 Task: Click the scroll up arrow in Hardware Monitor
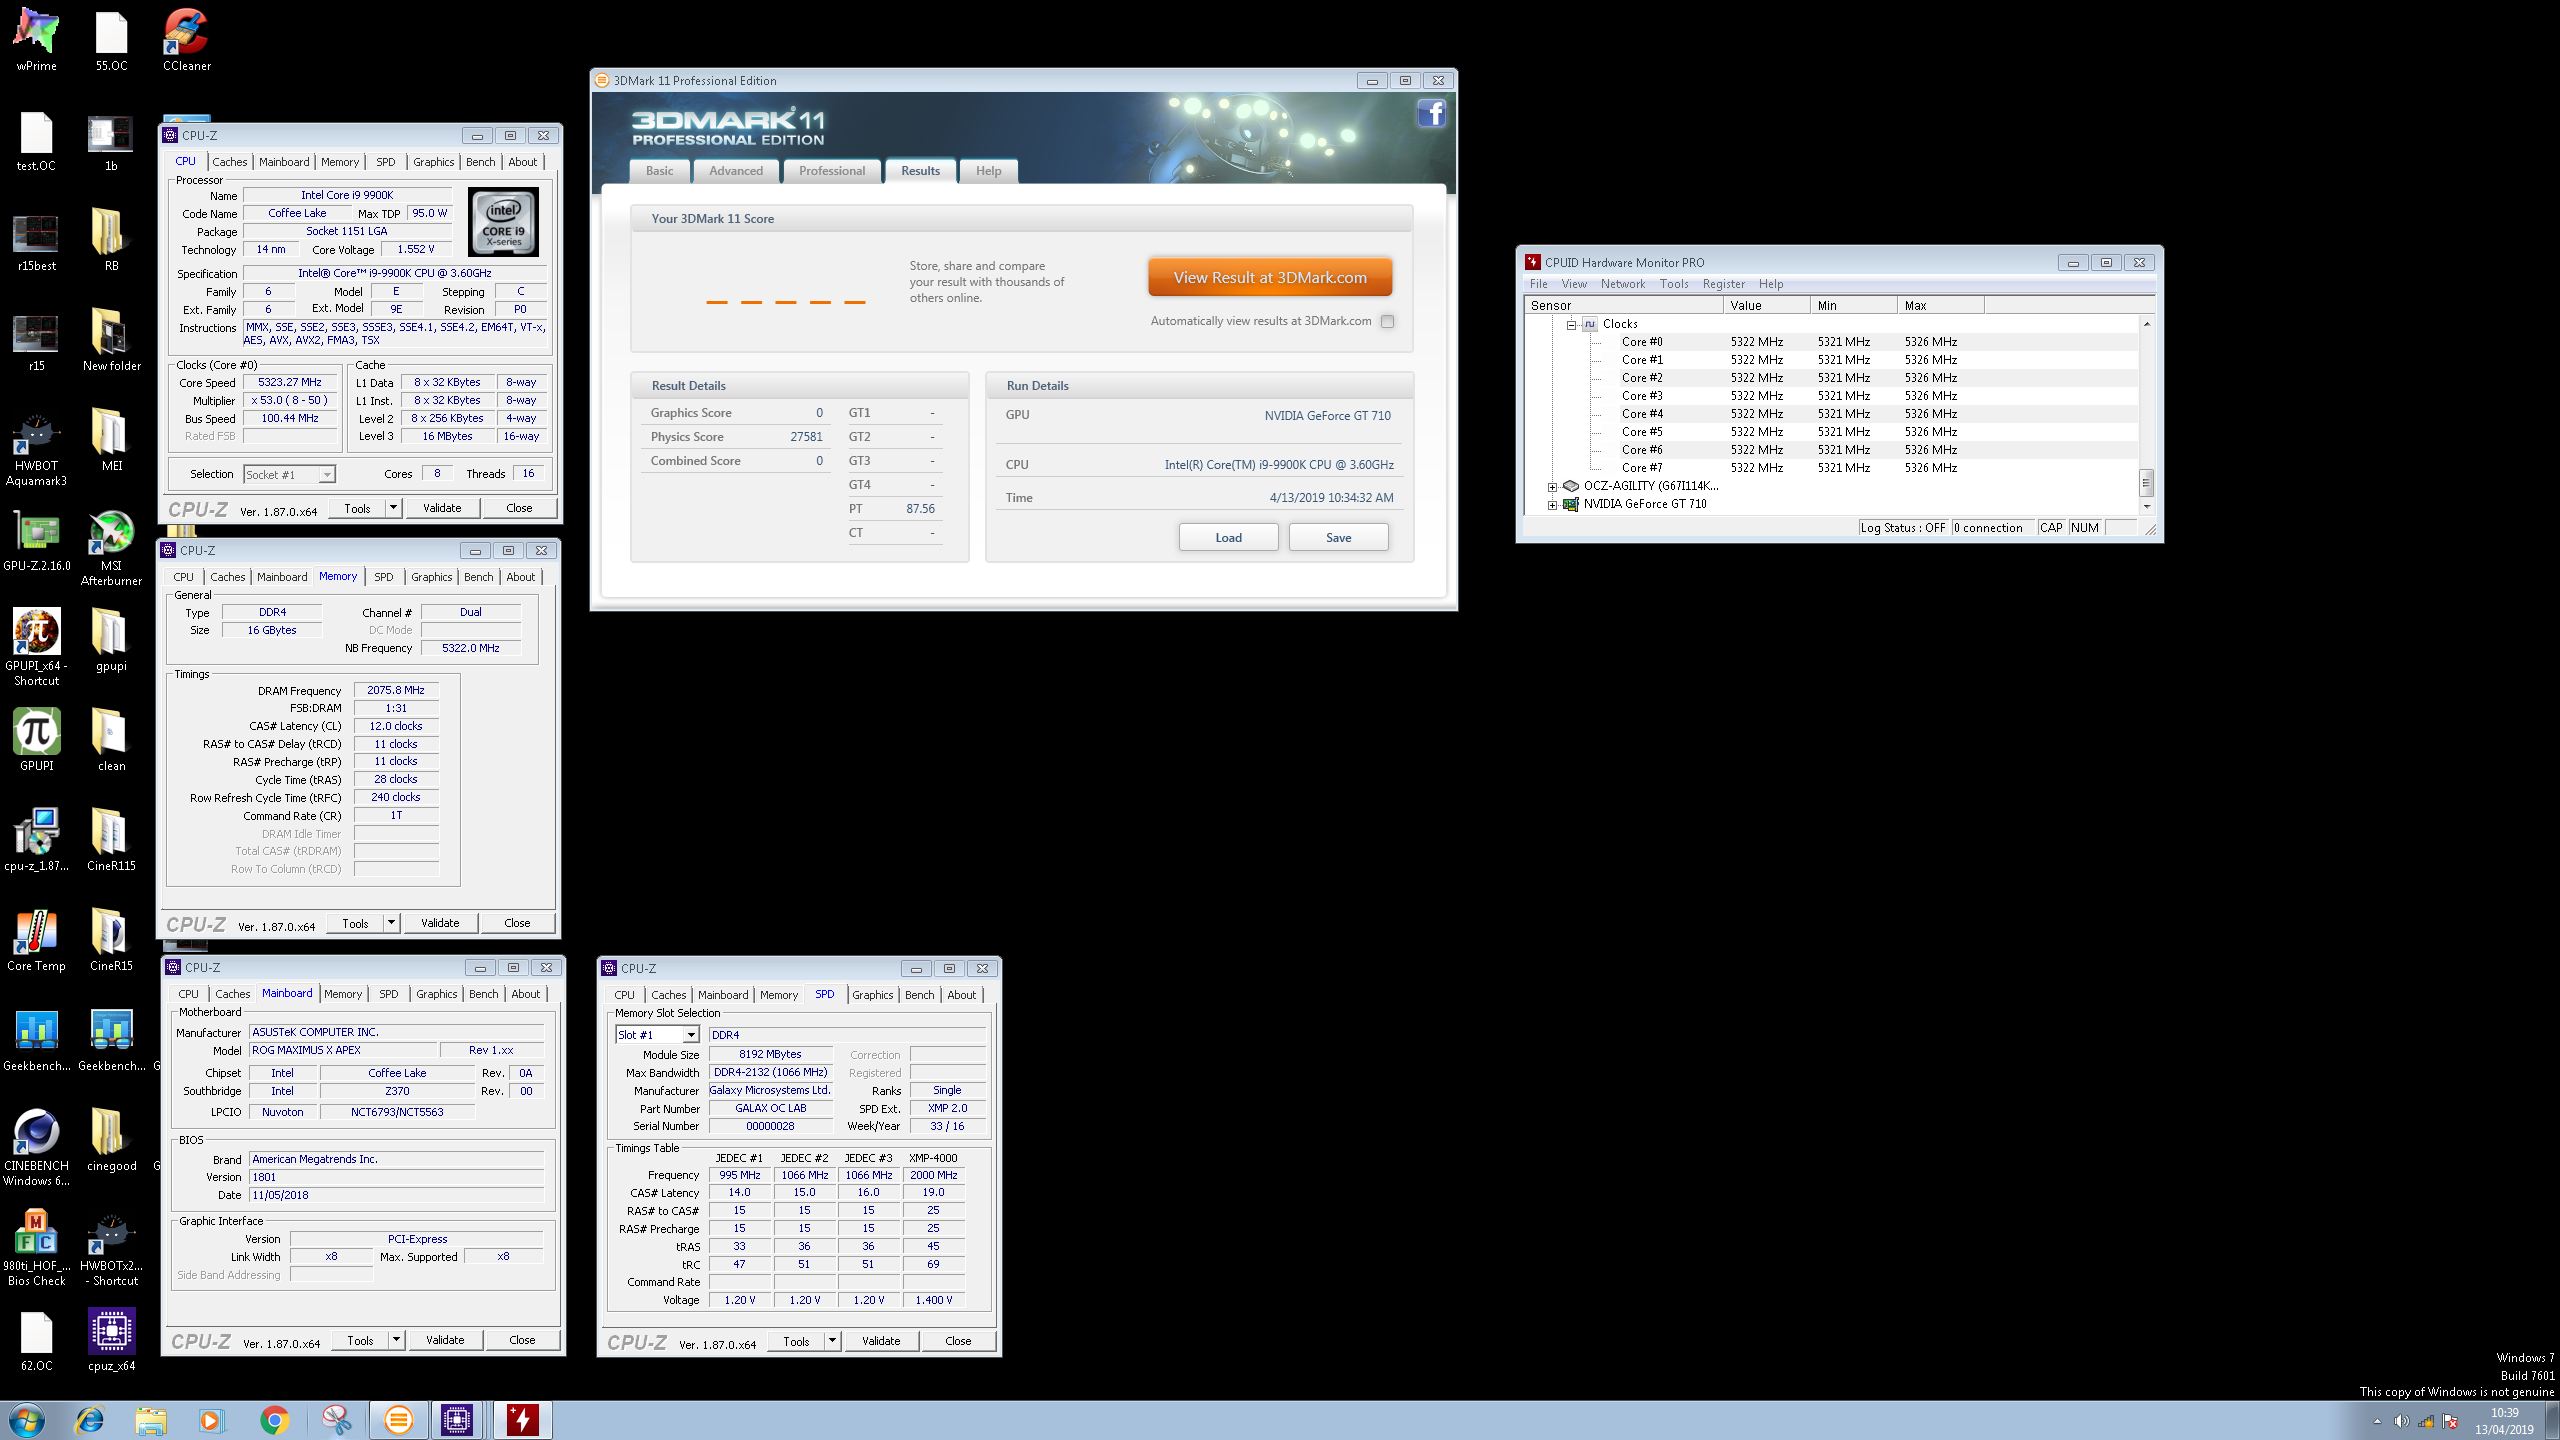[2146, 324]
